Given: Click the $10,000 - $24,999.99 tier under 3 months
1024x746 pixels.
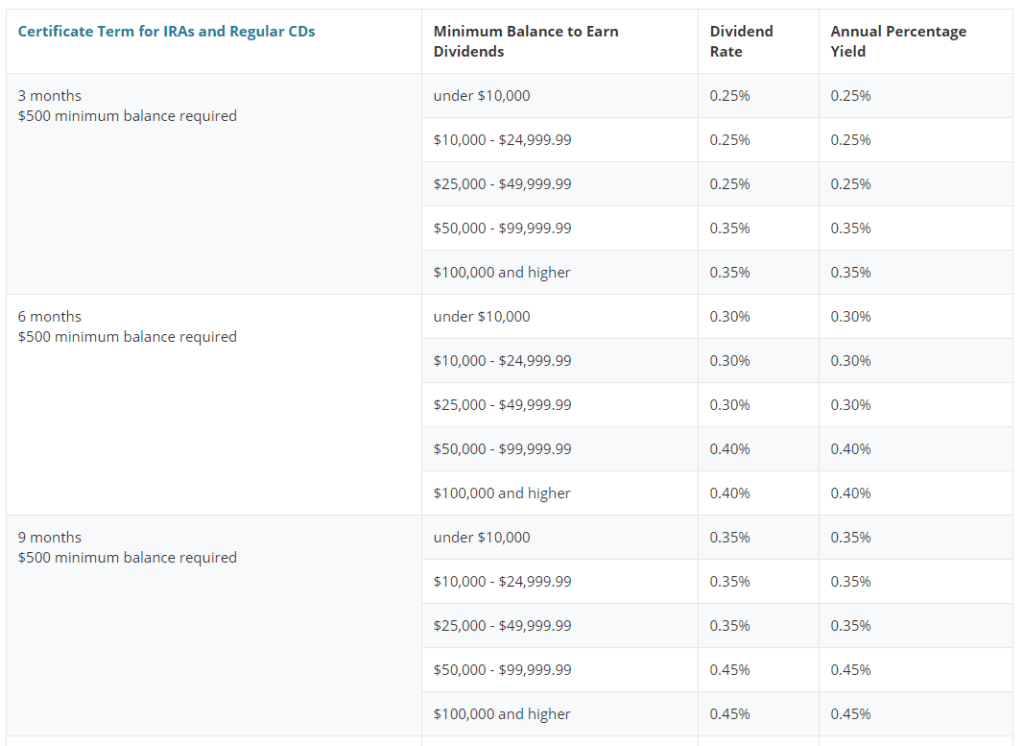Looking at the screenshot, I should click(502, 140).
